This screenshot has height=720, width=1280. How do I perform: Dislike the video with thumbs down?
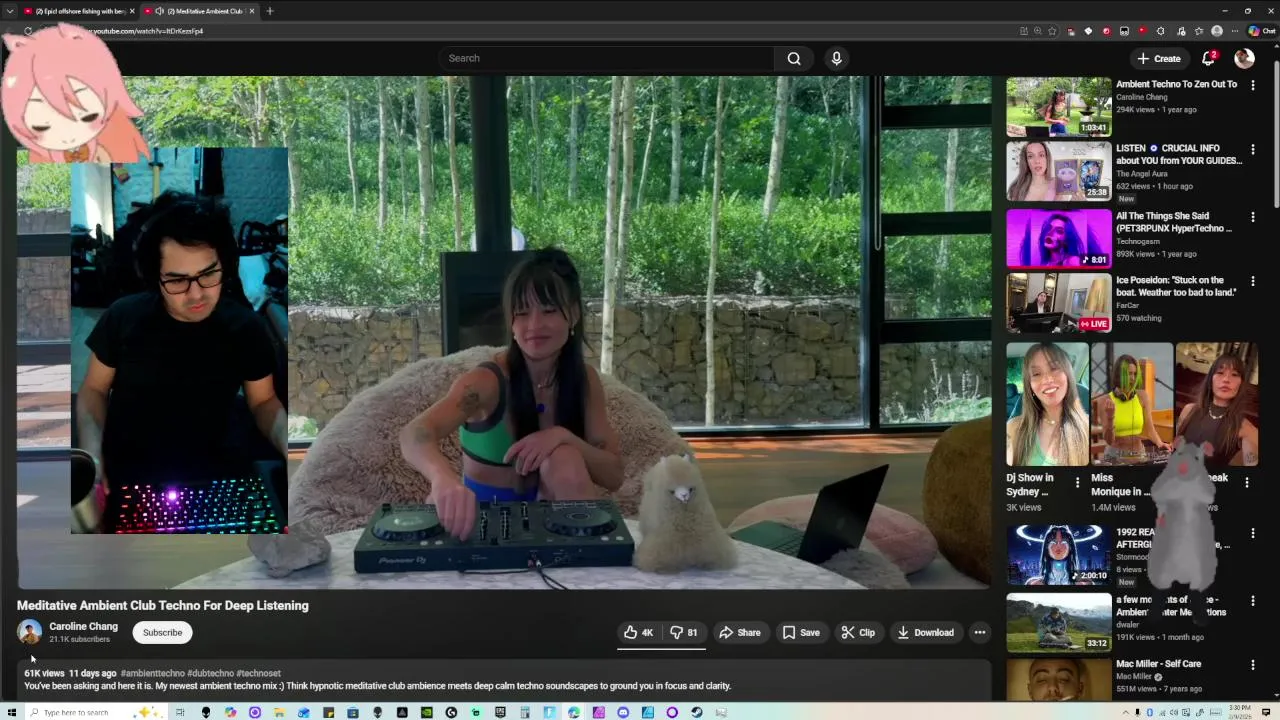point(684,632)
